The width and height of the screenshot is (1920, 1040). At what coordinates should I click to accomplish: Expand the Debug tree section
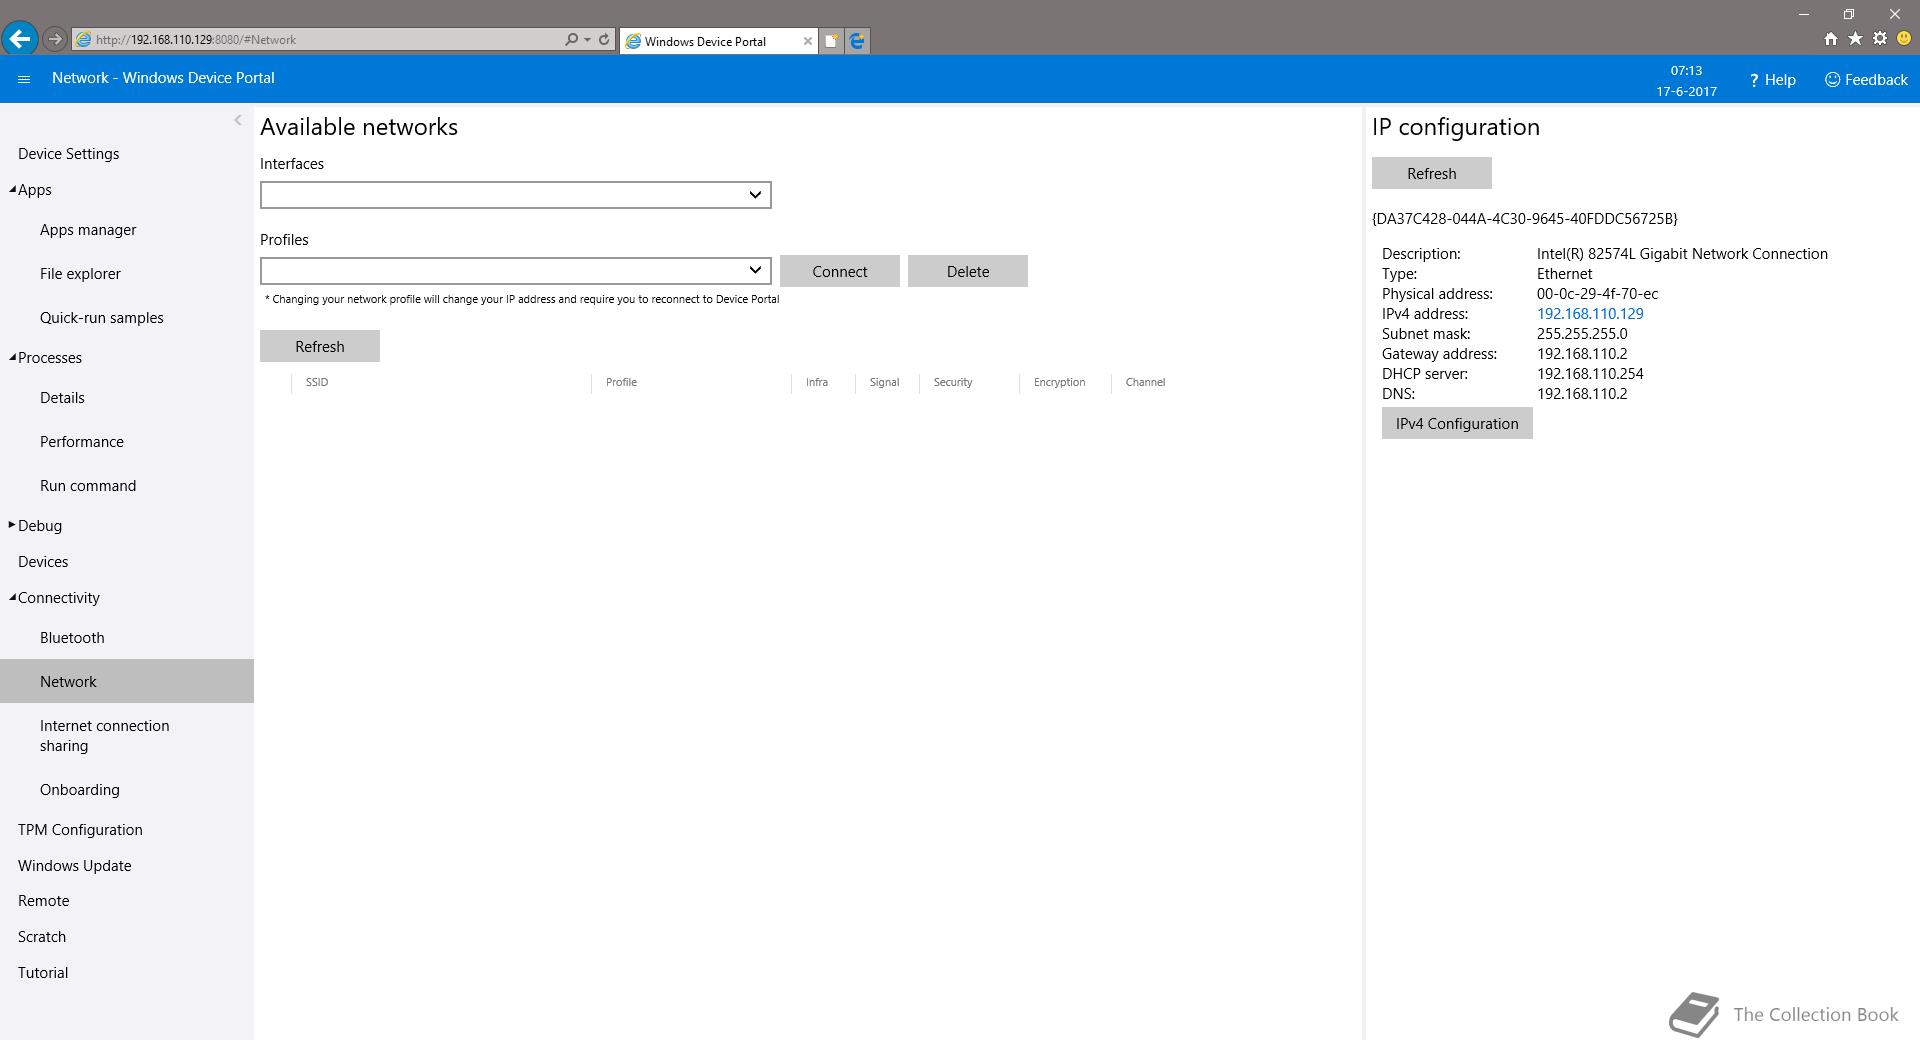click(12, 525)
